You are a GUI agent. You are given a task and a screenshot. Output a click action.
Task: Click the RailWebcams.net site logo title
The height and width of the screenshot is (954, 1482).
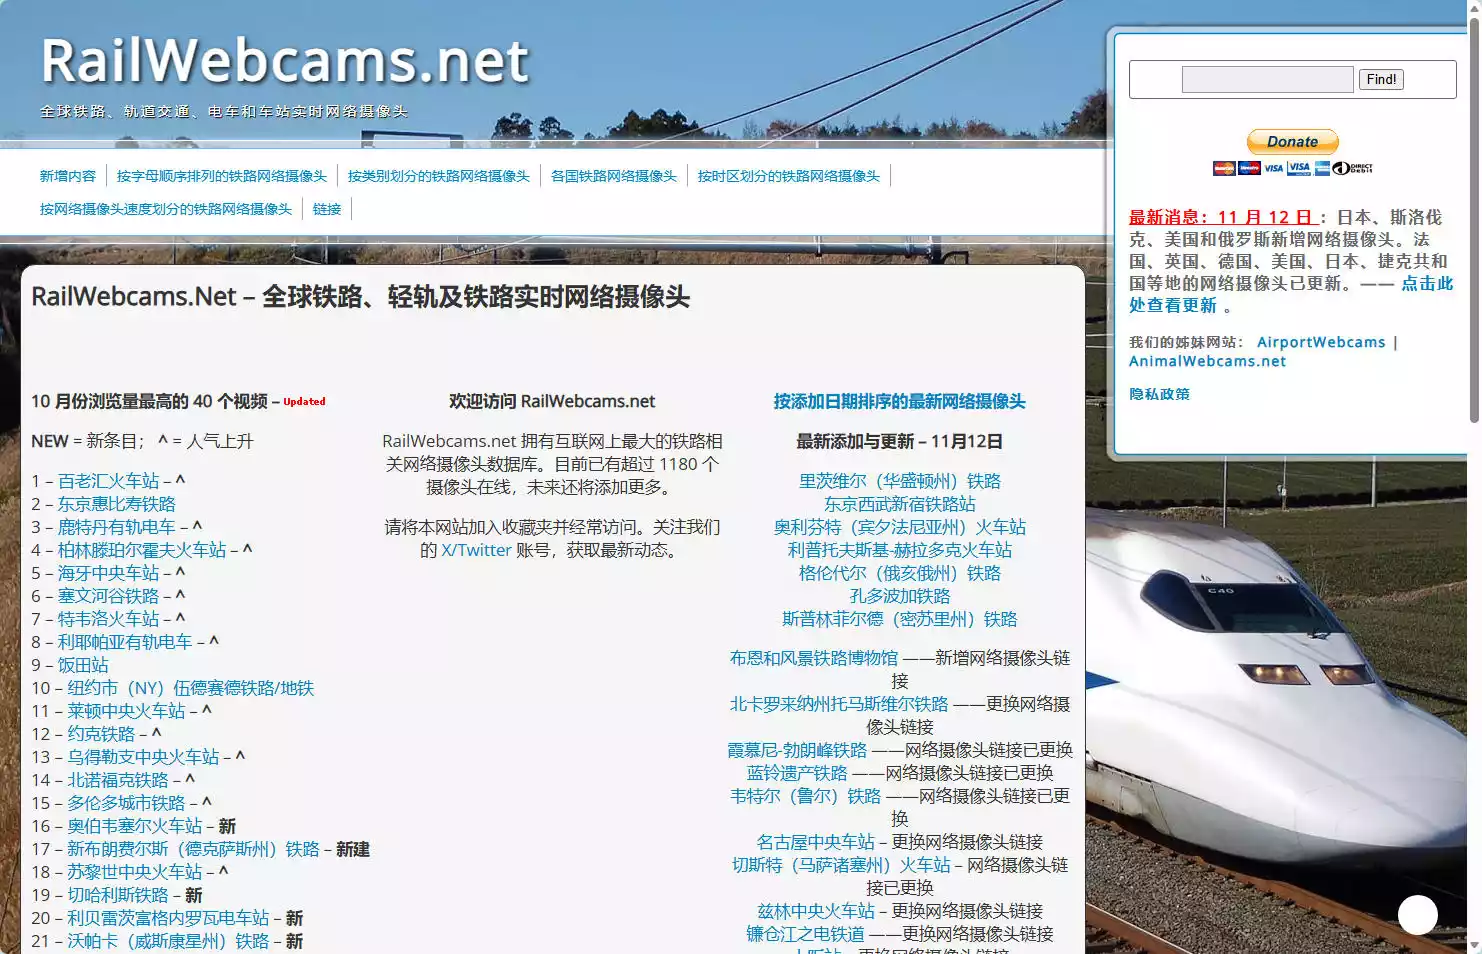[285, 61]
